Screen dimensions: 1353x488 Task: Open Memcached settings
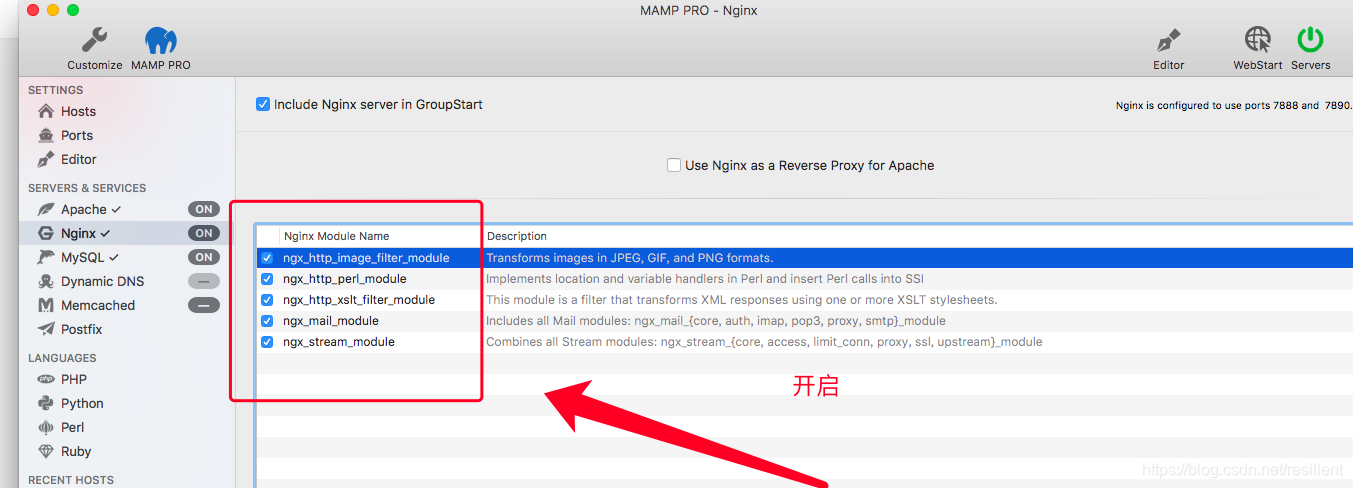point(98,305)
